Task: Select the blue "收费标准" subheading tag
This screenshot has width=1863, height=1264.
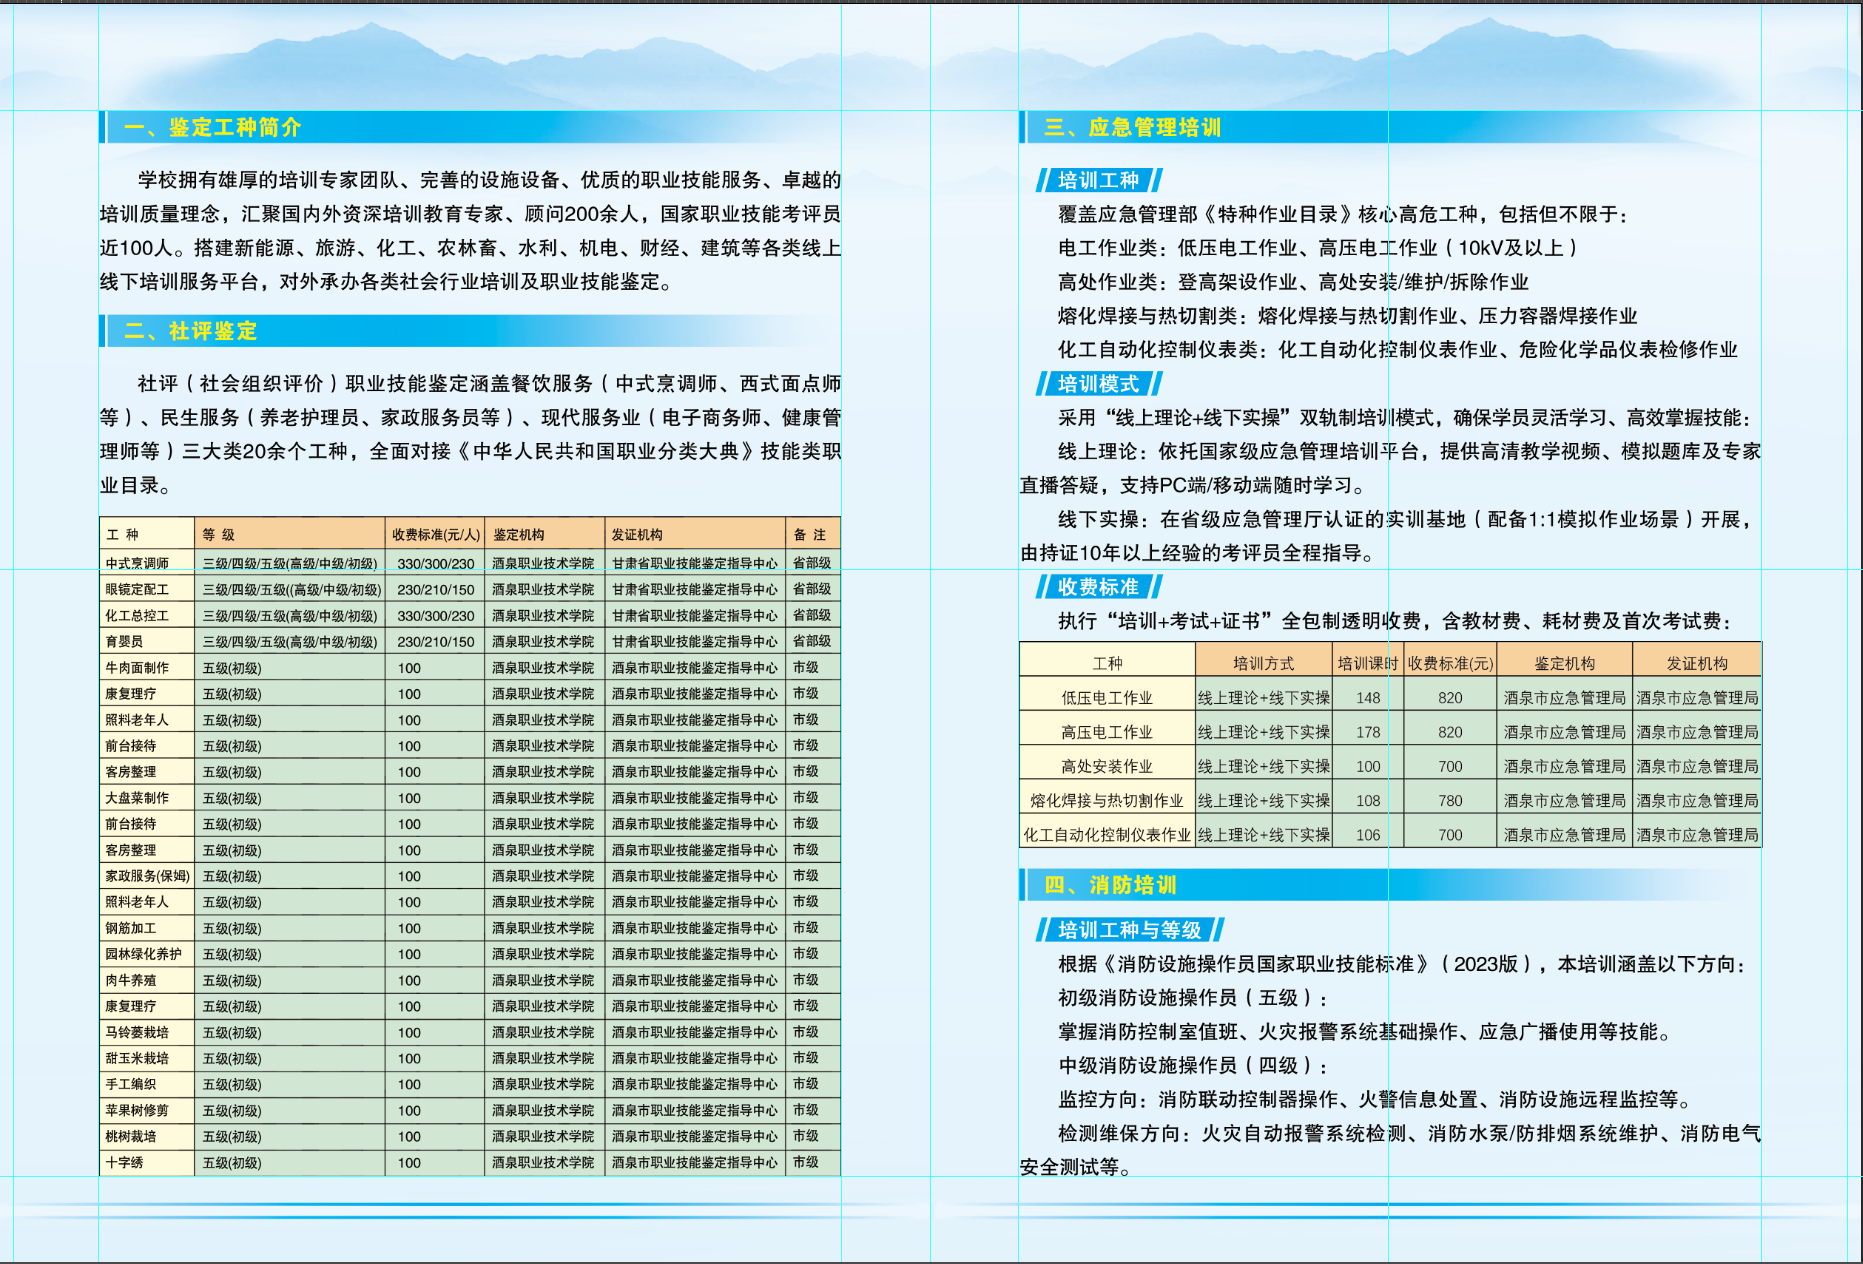Action: click(x=1098, y=587)
